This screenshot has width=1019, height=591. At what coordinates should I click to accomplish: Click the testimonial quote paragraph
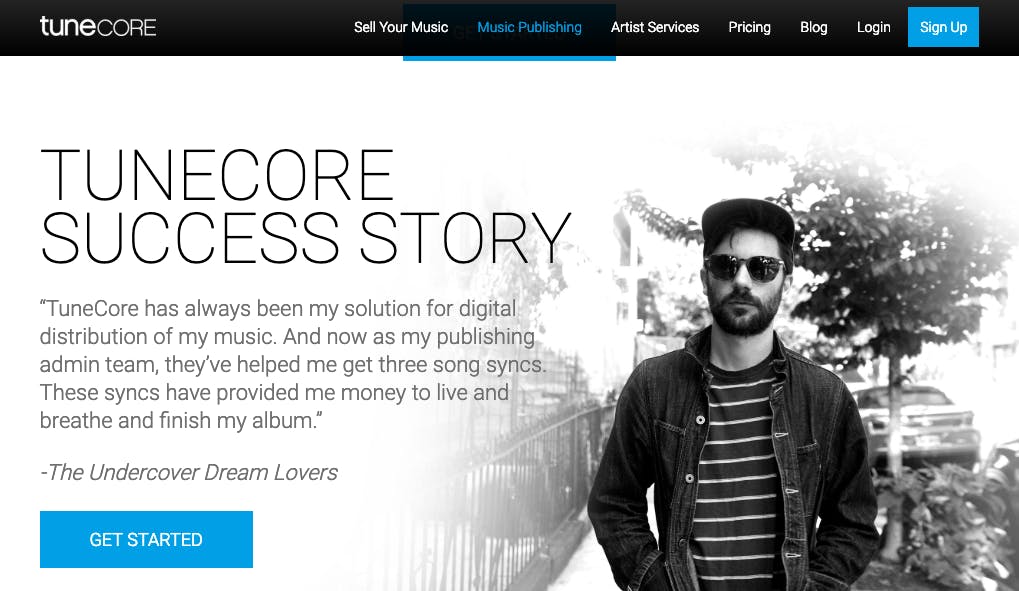coord(292,364)
